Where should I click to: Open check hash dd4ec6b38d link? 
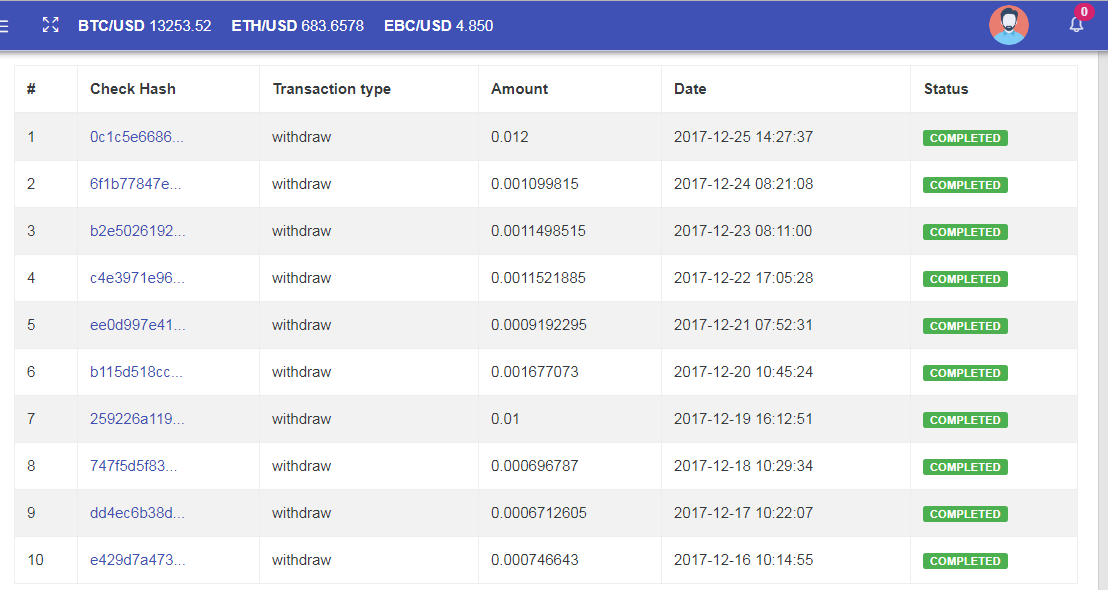click(x=137, y=513)
